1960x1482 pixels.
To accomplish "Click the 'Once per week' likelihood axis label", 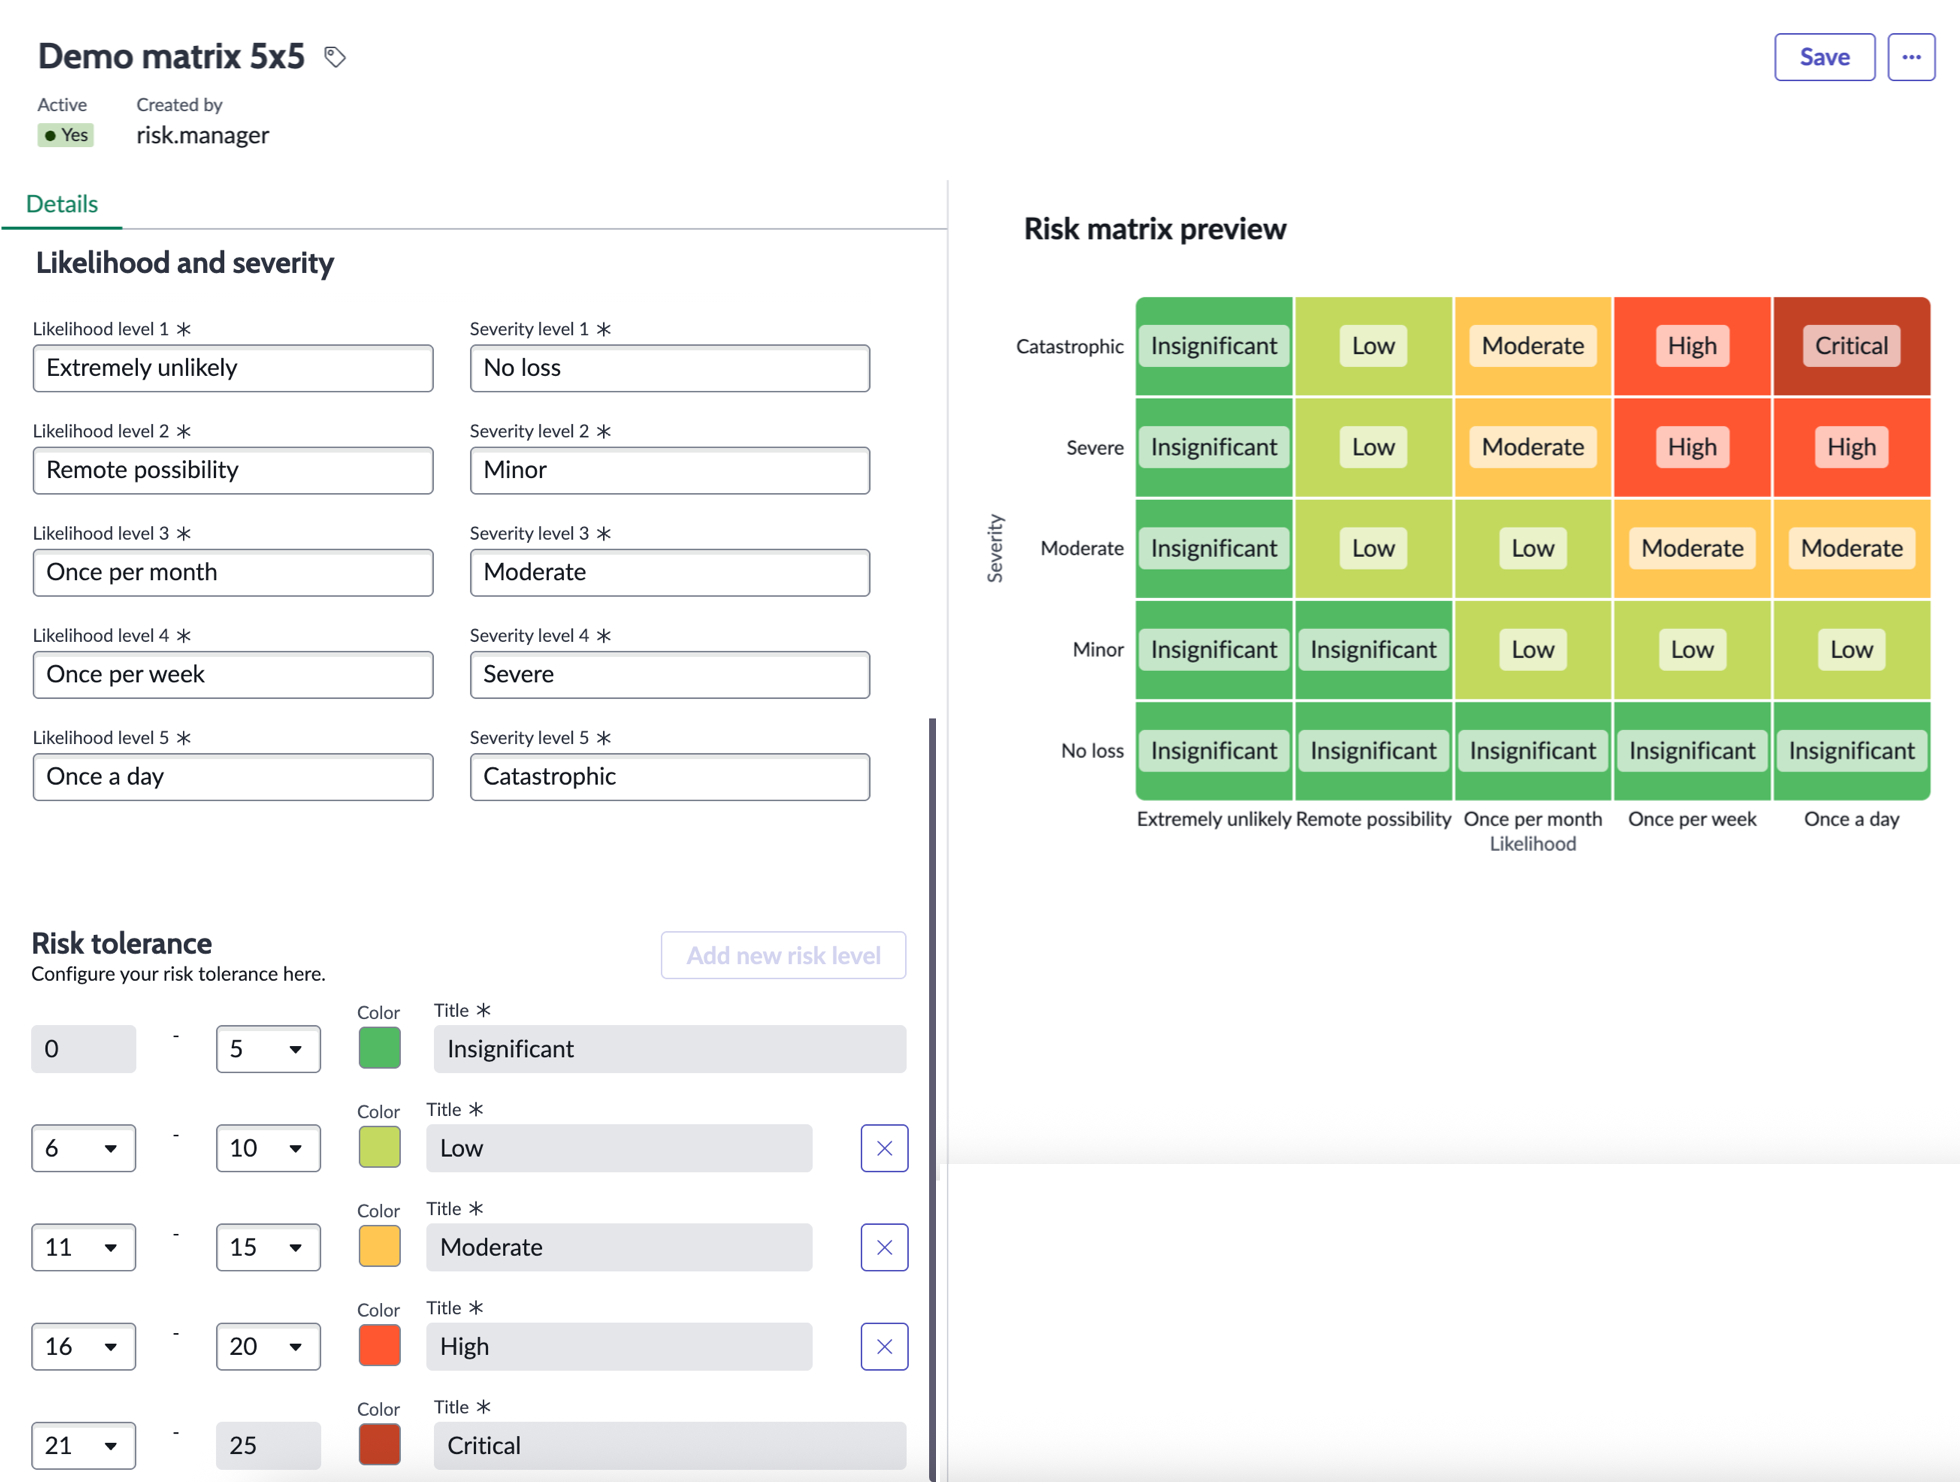I will coord(1692,819).
